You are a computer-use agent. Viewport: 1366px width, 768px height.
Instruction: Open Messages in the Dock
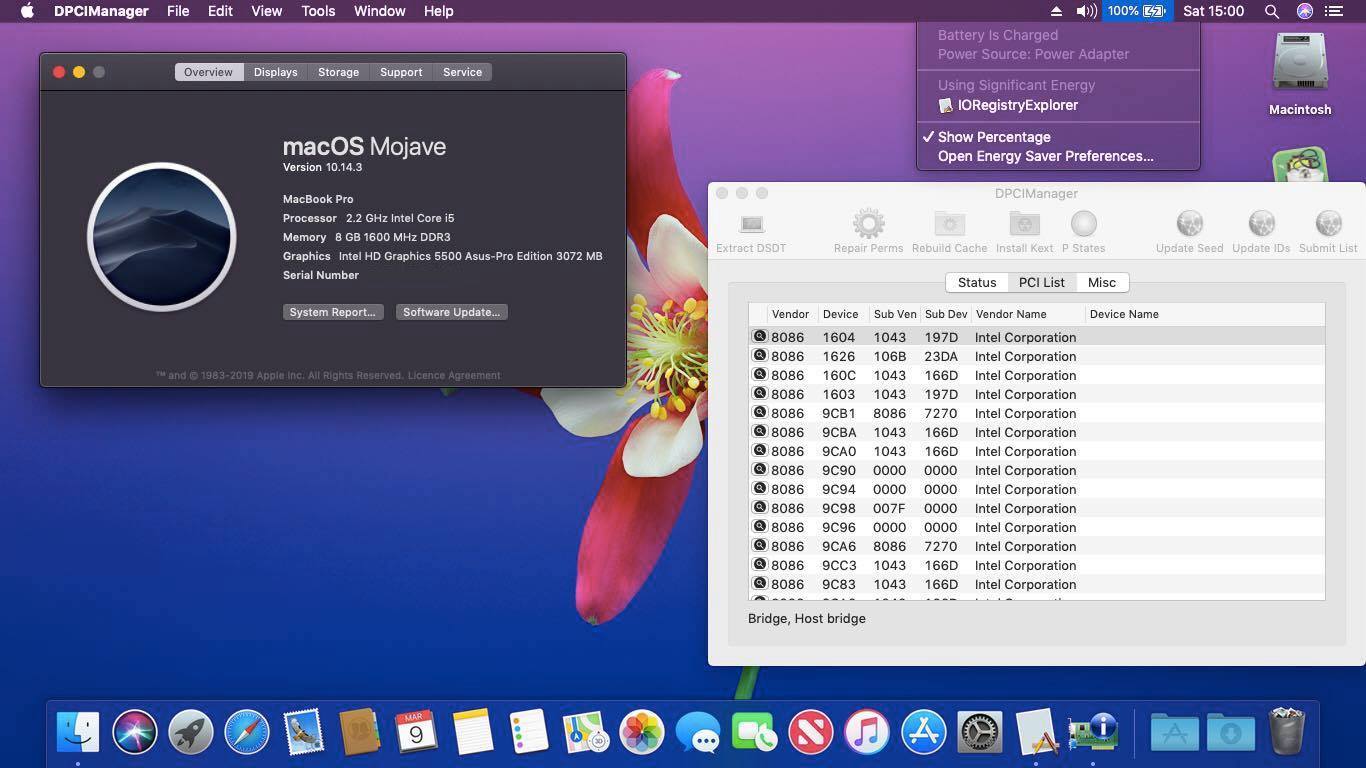697,733
